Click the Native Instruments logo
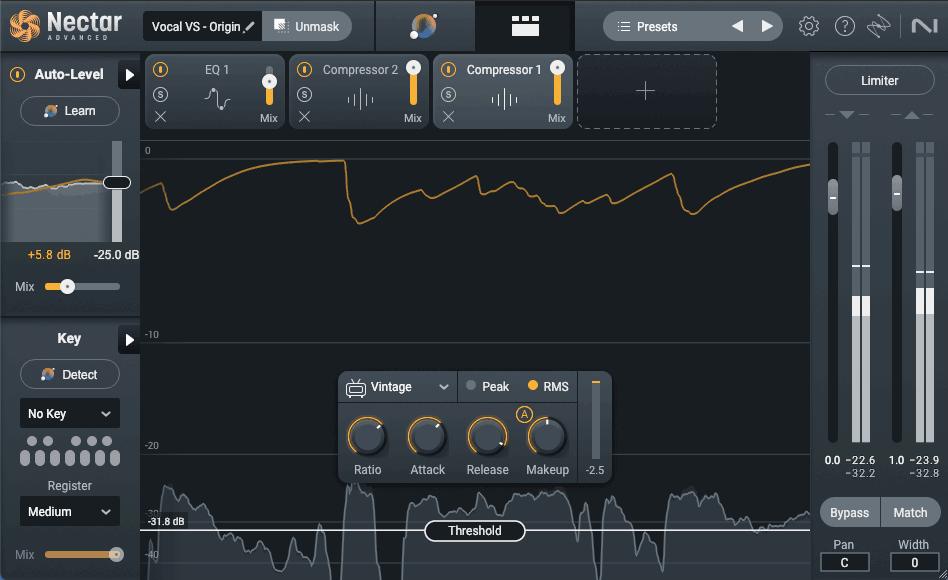948x580 pixels. tap(924, 26)
